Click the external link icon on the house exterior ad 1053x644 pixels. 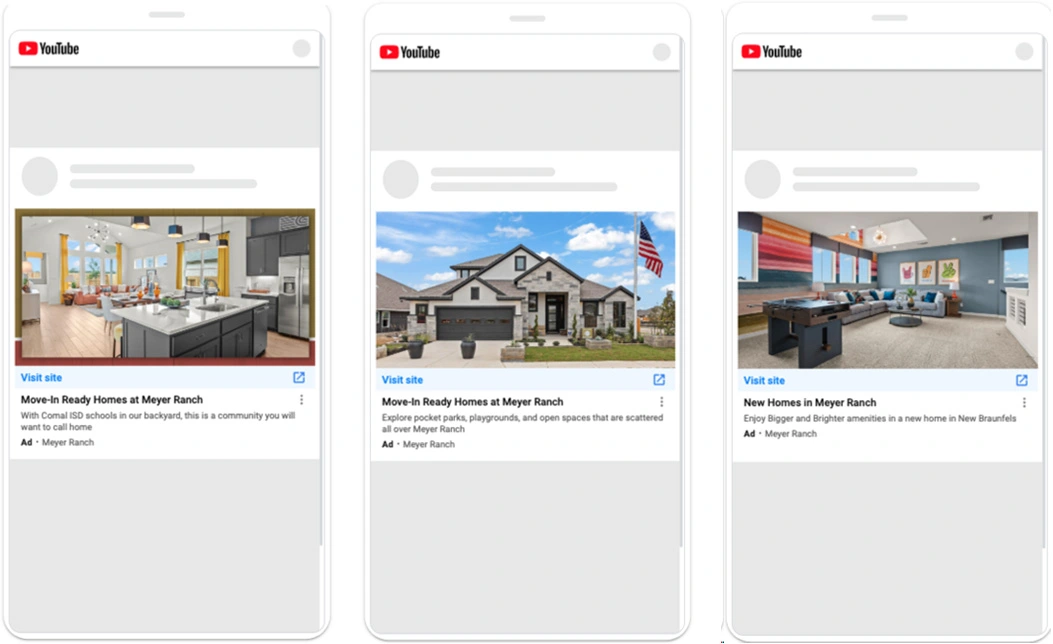[659, 379]
